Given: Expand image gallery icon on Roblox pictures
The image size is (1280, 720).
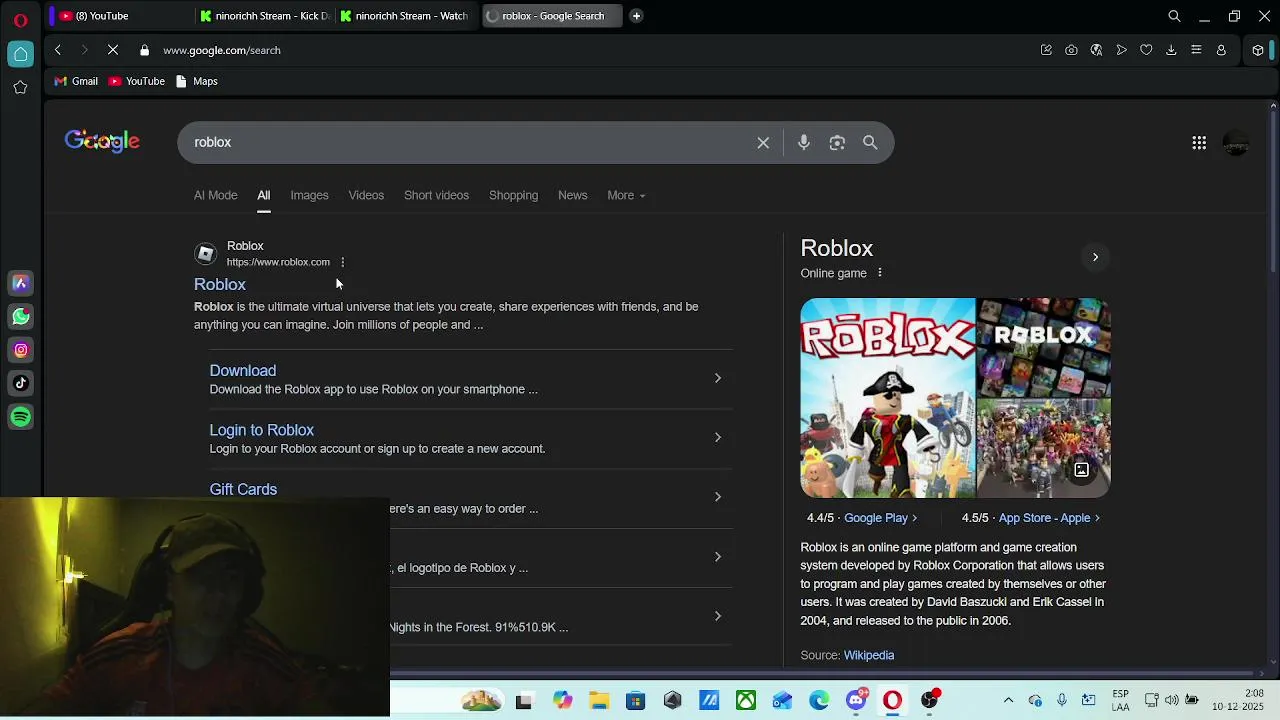Looking at the screenshot, I should 1081,470.
